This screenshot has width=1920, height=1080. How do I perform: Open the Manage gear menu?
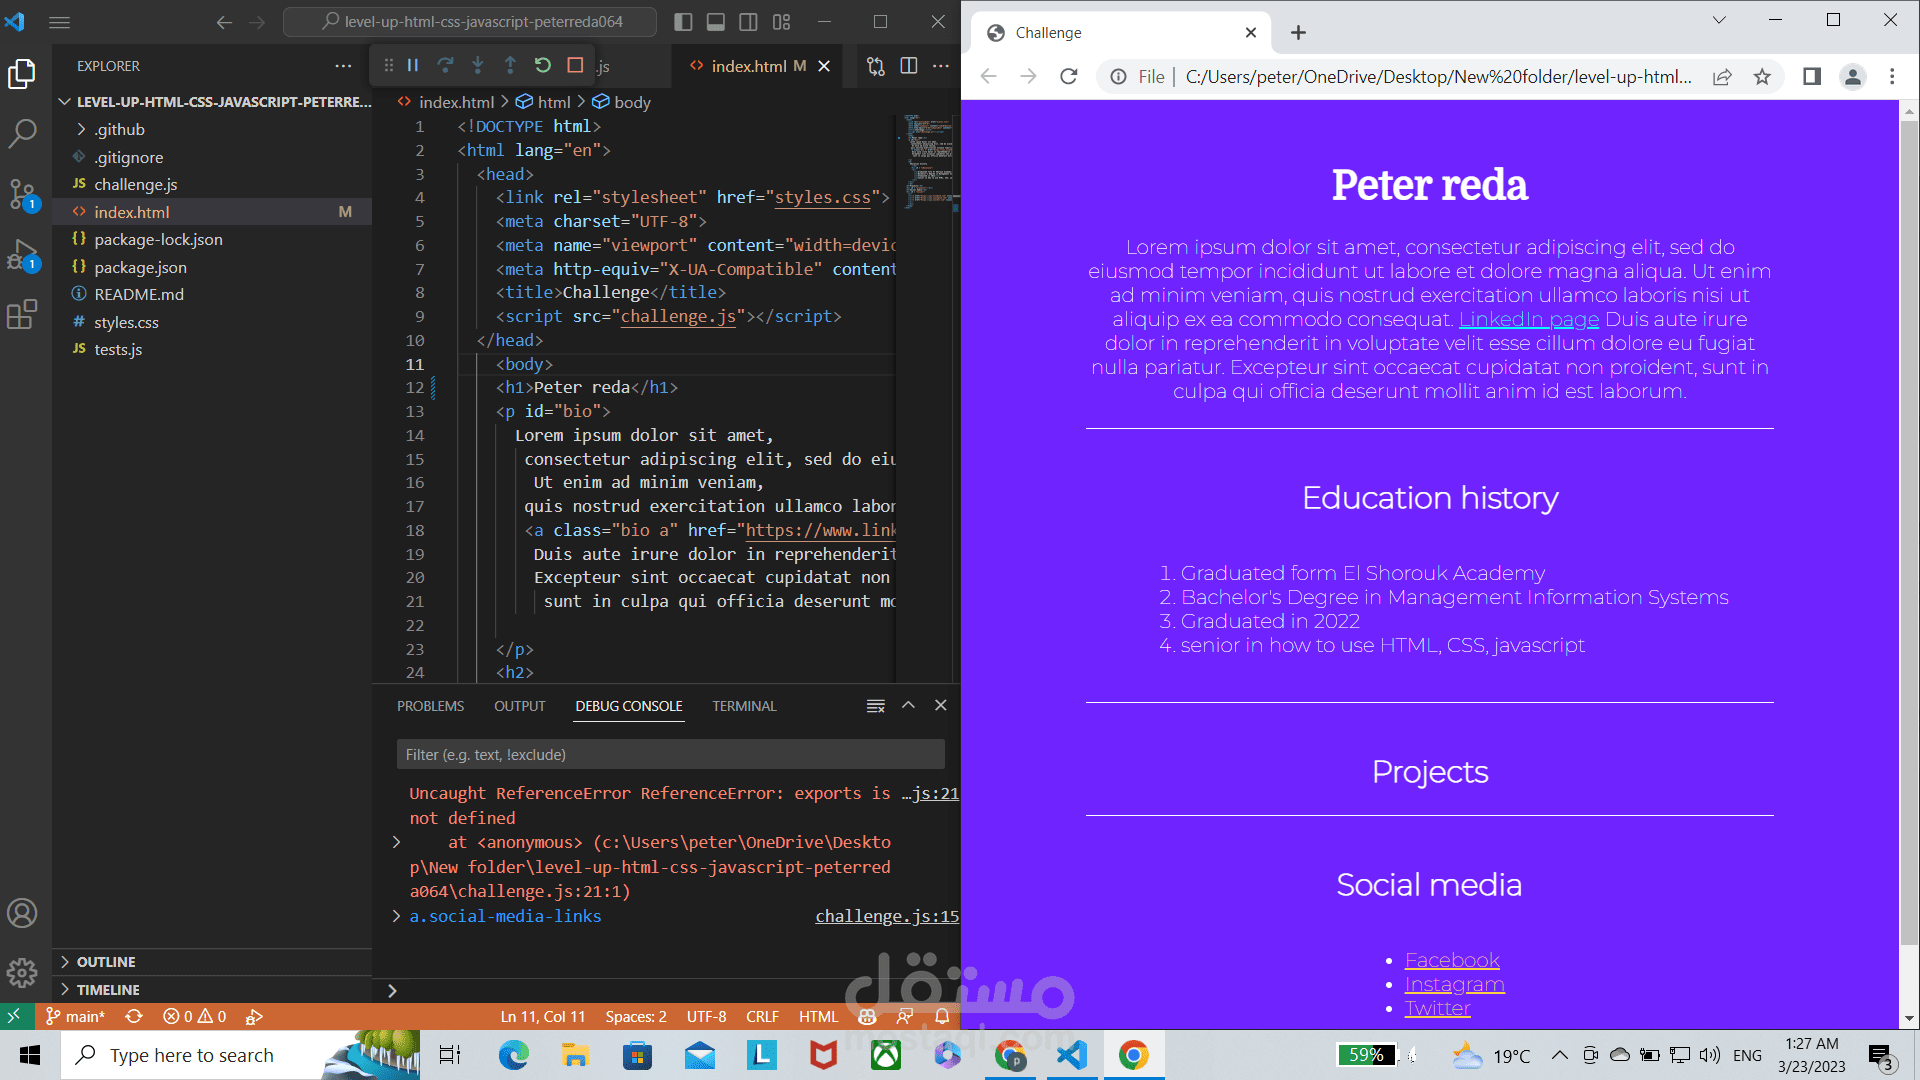coord(22,971)
